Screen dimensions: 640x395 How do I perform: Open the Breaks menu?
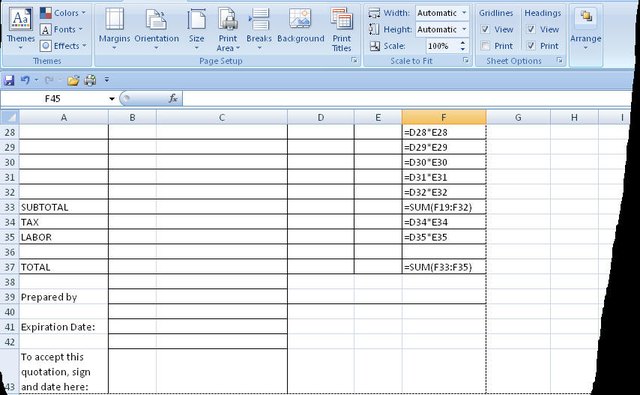[x=259, y=29]
